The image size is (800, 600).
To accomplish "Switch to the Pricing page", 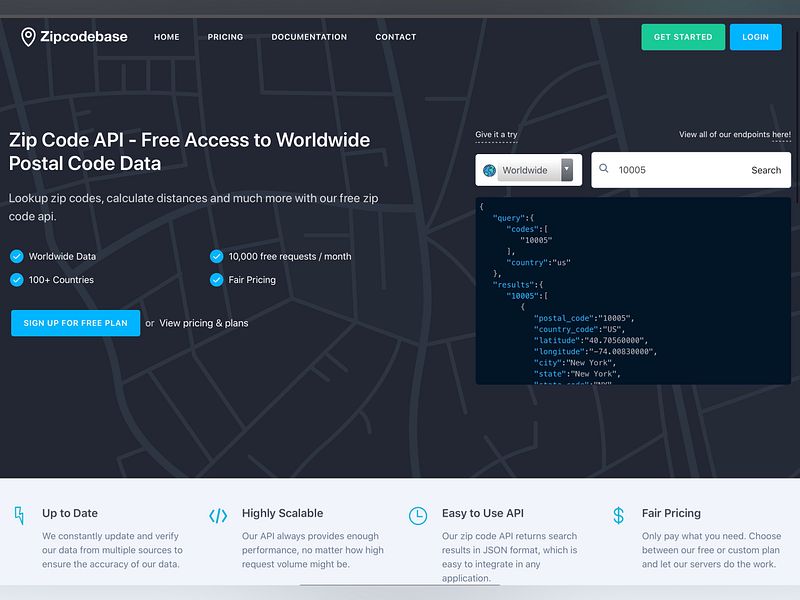I will 225,37.
